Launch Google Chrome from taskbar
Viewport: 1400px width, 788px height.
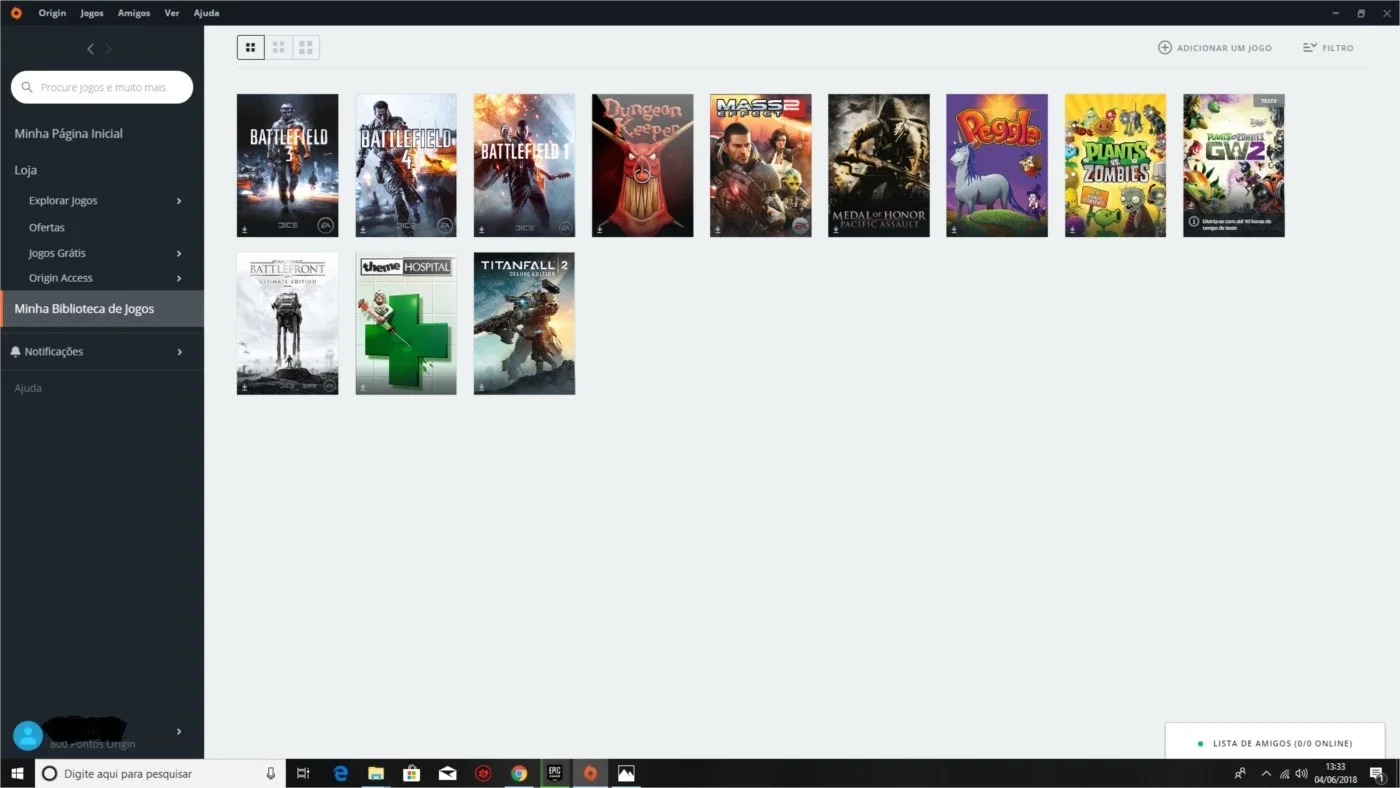pyautogui.click(x=518, y=773)
